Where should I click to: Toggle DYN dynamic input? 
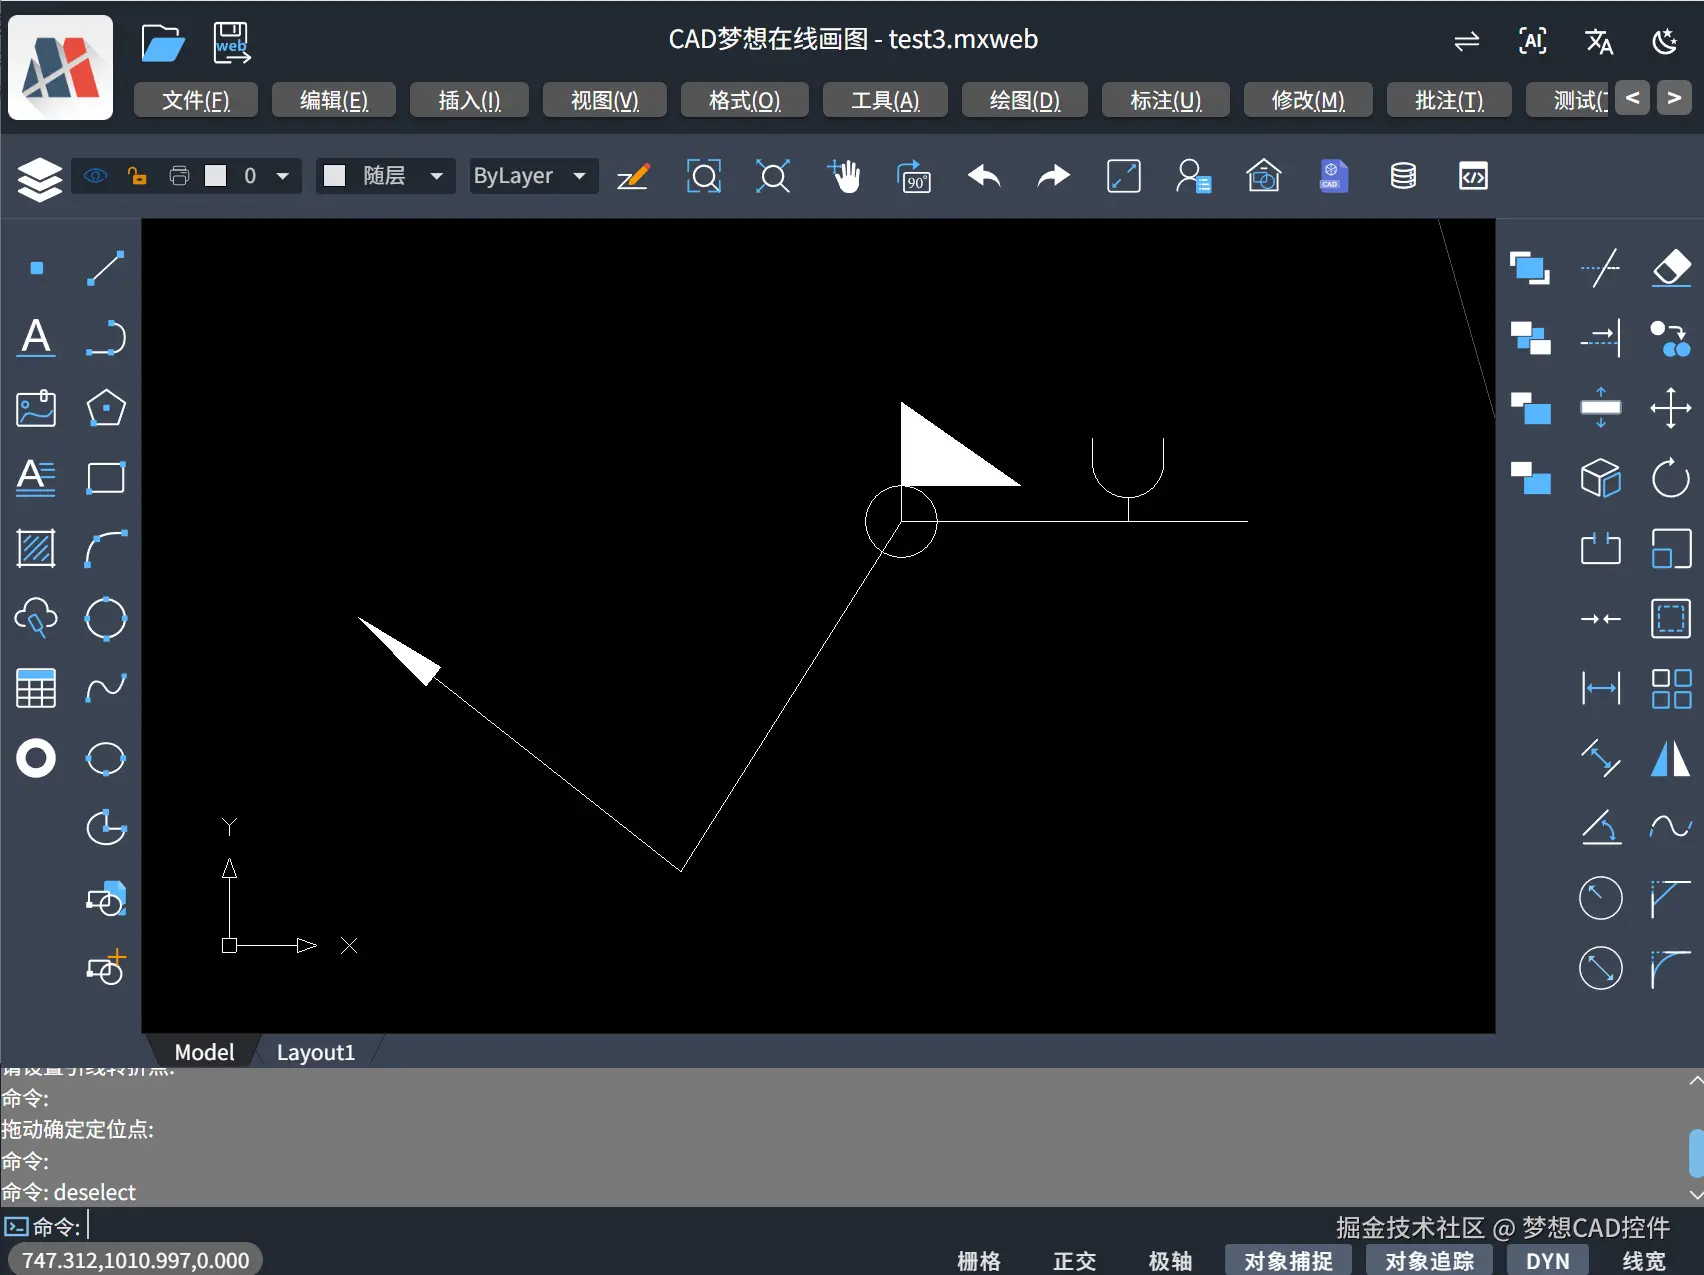pos(1548,1261)
